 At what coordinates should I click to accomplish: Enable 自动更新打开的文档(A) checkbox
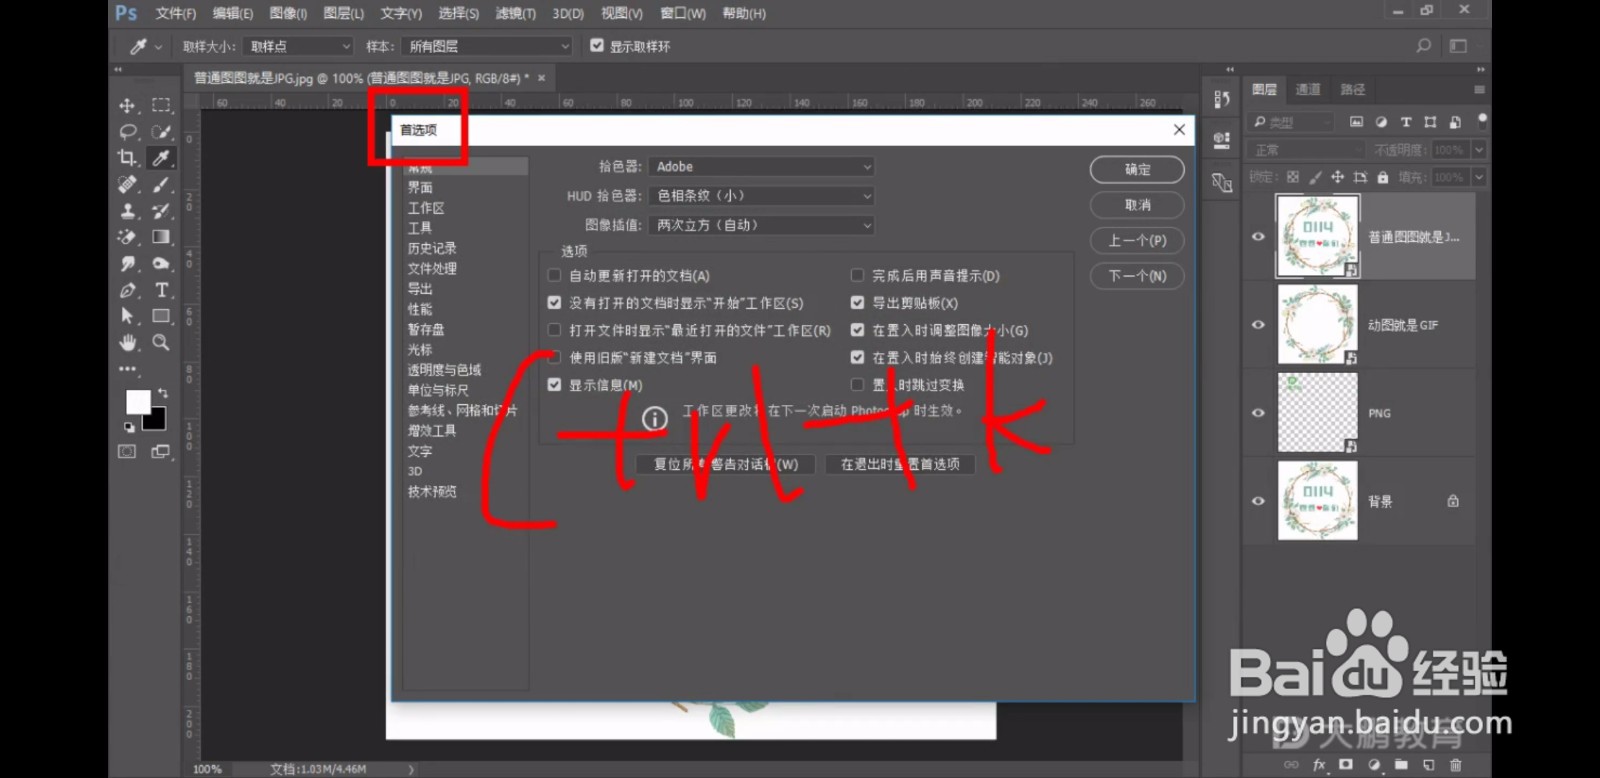[x=554, y=275]
